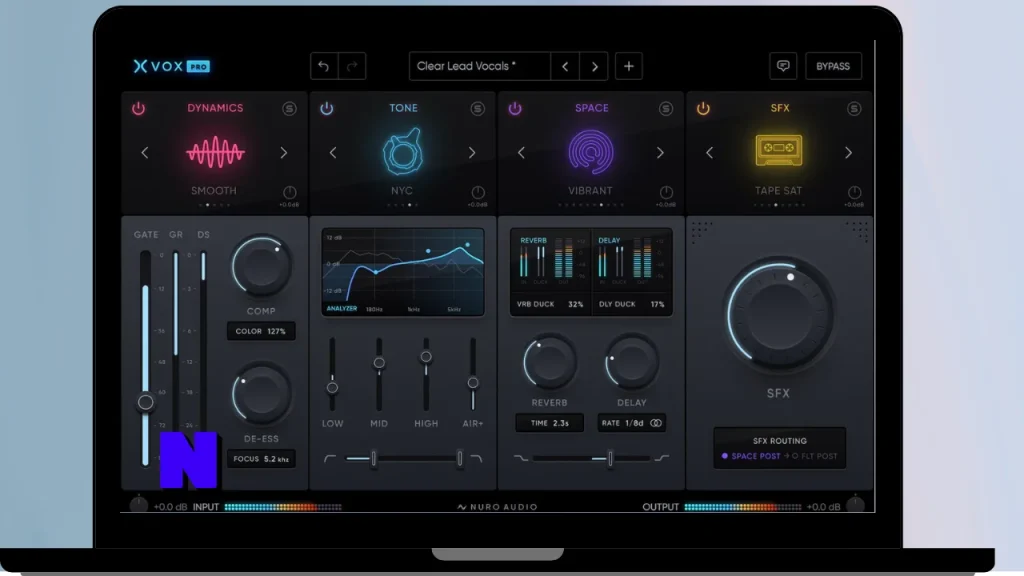The width and height of the screenshot is (1024, 576).
Task: Solo the SFX module with its S icon
Action: click(854, 108)
